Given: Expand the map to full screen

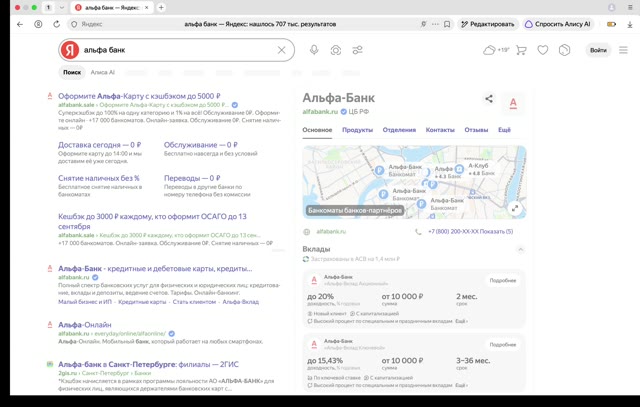Looking at the screenshot, I should coord(515,208).
